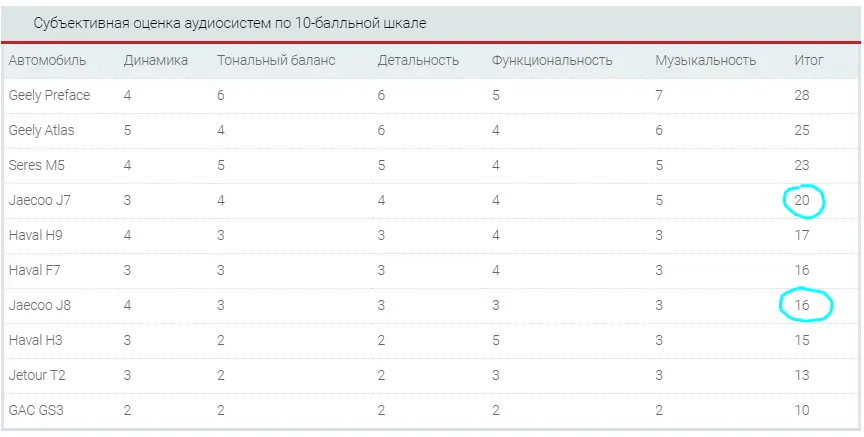Select Jetour T2 total score 13
864x437 pixels.
click(x=802, y=375)
